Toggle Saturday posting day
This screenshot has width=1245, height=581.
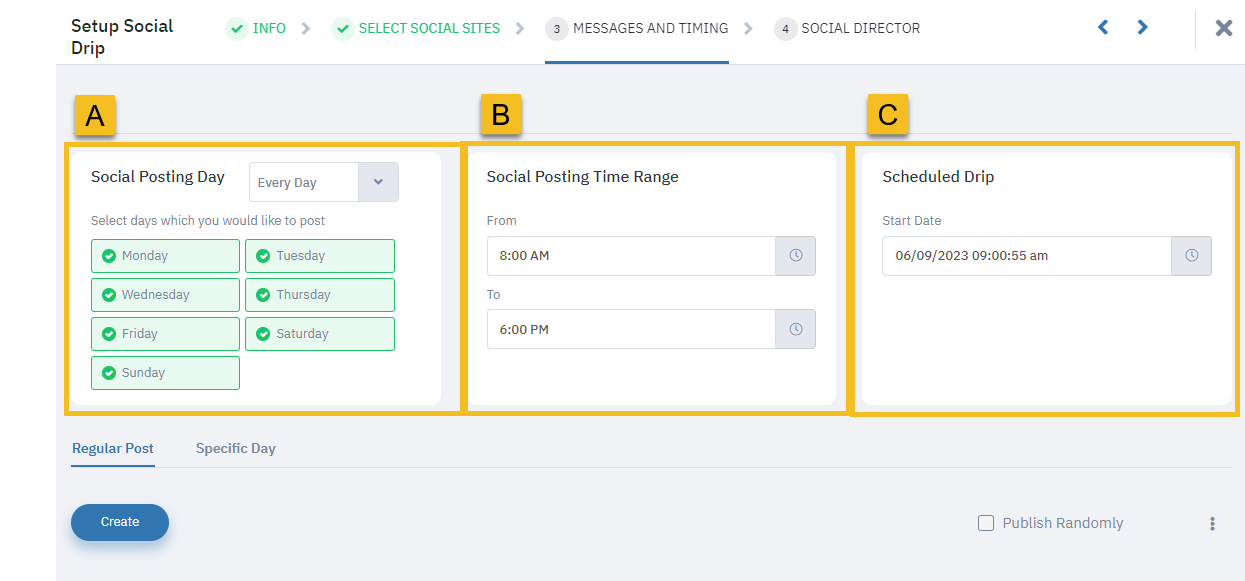[320, 334]
